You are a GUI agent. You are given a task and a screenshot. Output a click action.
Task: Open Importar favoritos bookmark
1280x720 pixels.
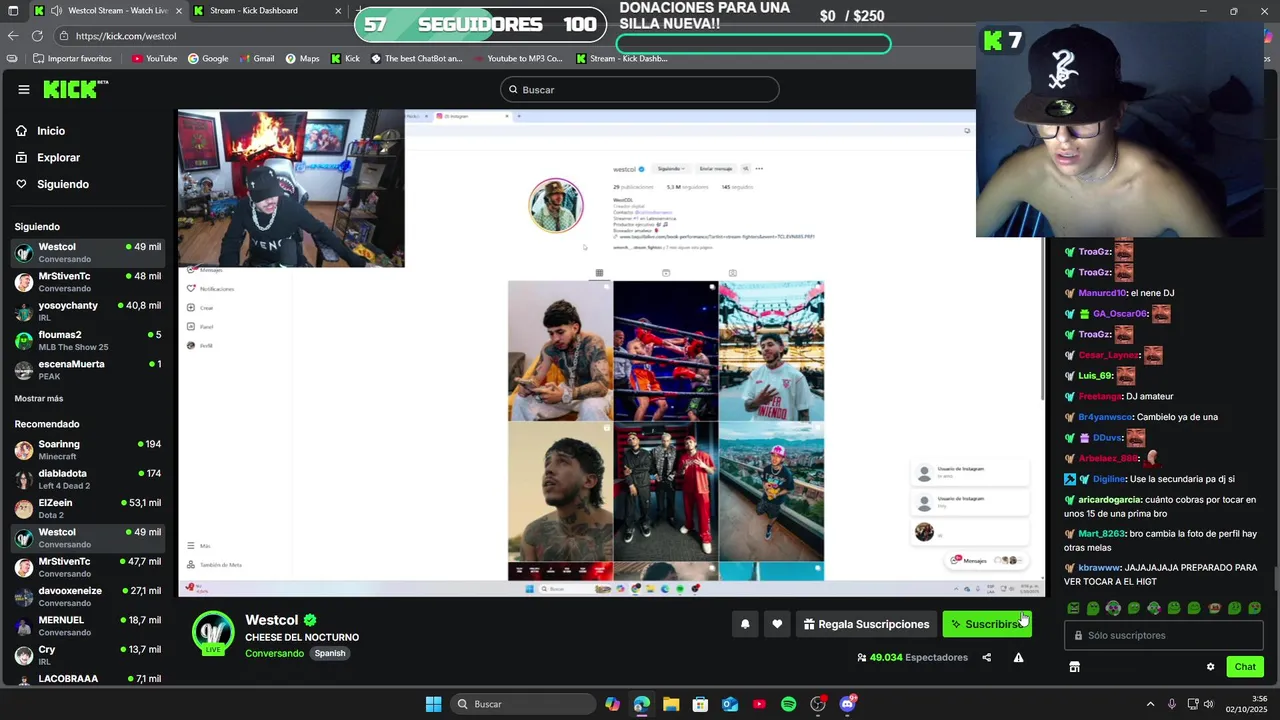click(72, 59)
